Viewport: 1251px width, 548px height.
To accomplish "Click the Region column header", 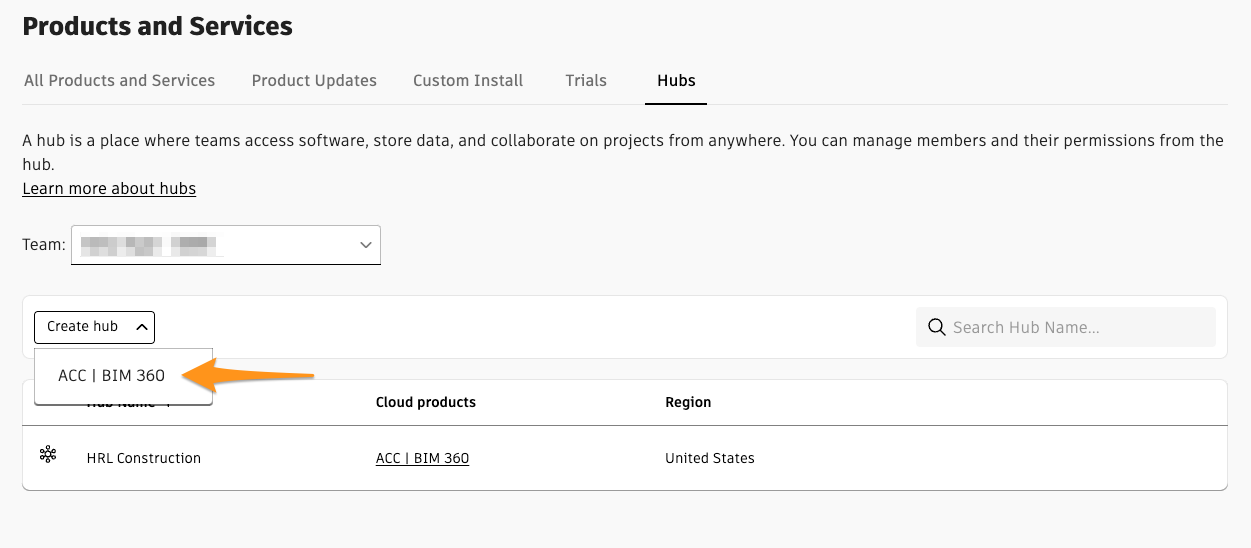I will 688,402.
